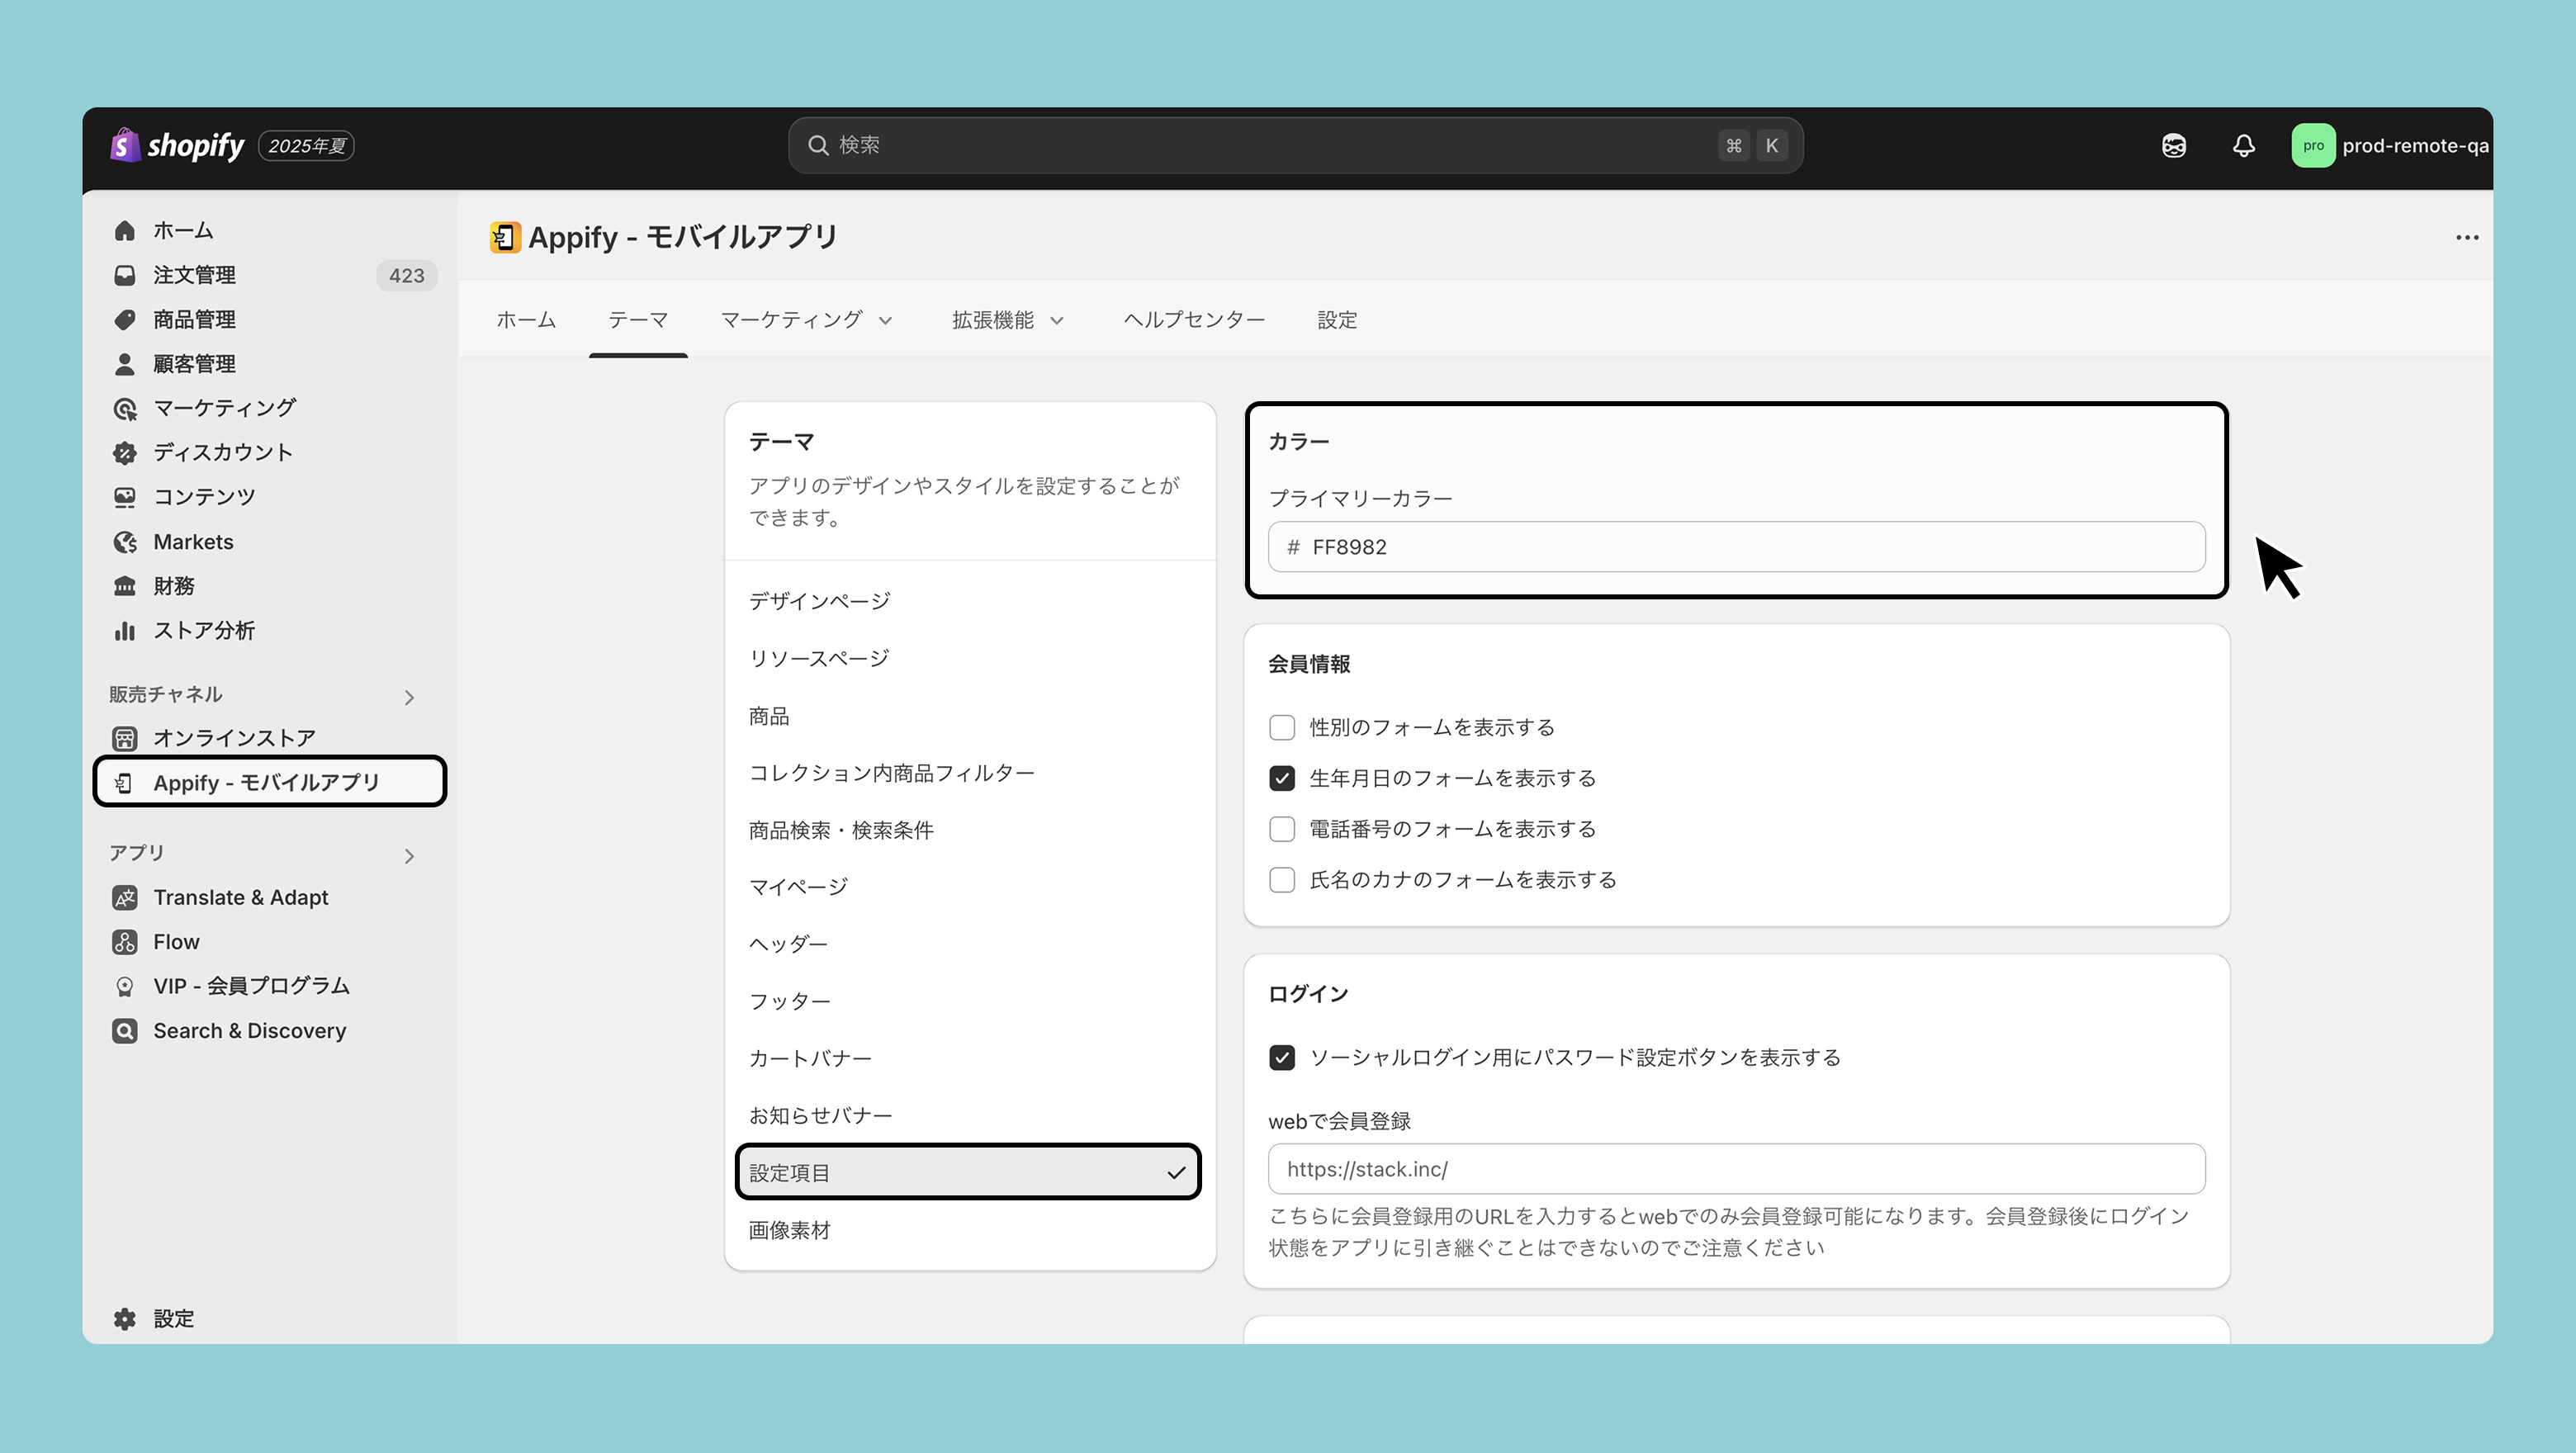The image size is (2576, 1453).
Task: Open 注文管理 in sidebar
Action: click(194, 275)
